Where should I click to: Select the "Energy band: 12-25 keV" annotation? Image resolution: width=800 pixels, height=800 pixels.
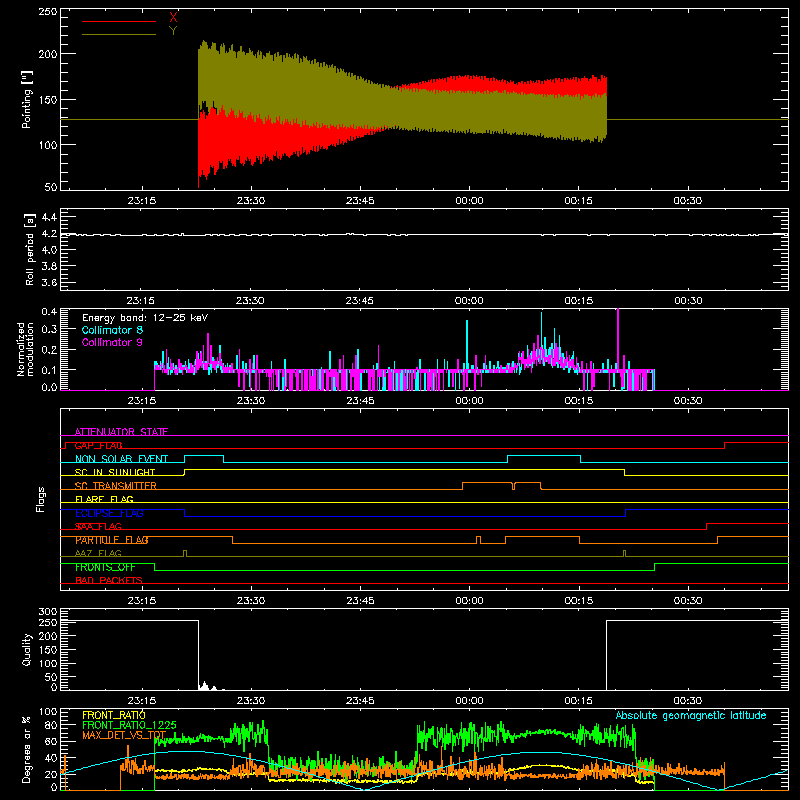click(x=145, y=318)
